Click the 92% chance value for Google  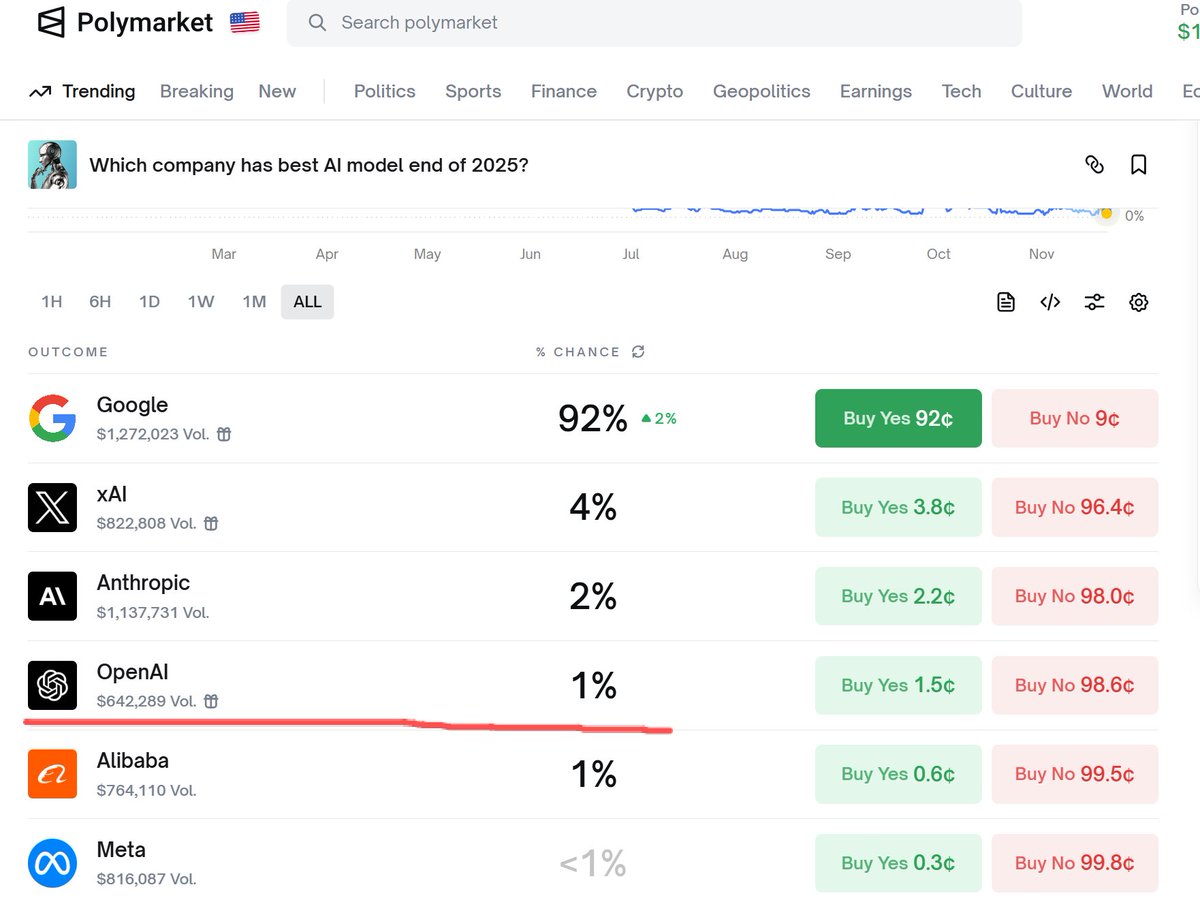point(593,418)
